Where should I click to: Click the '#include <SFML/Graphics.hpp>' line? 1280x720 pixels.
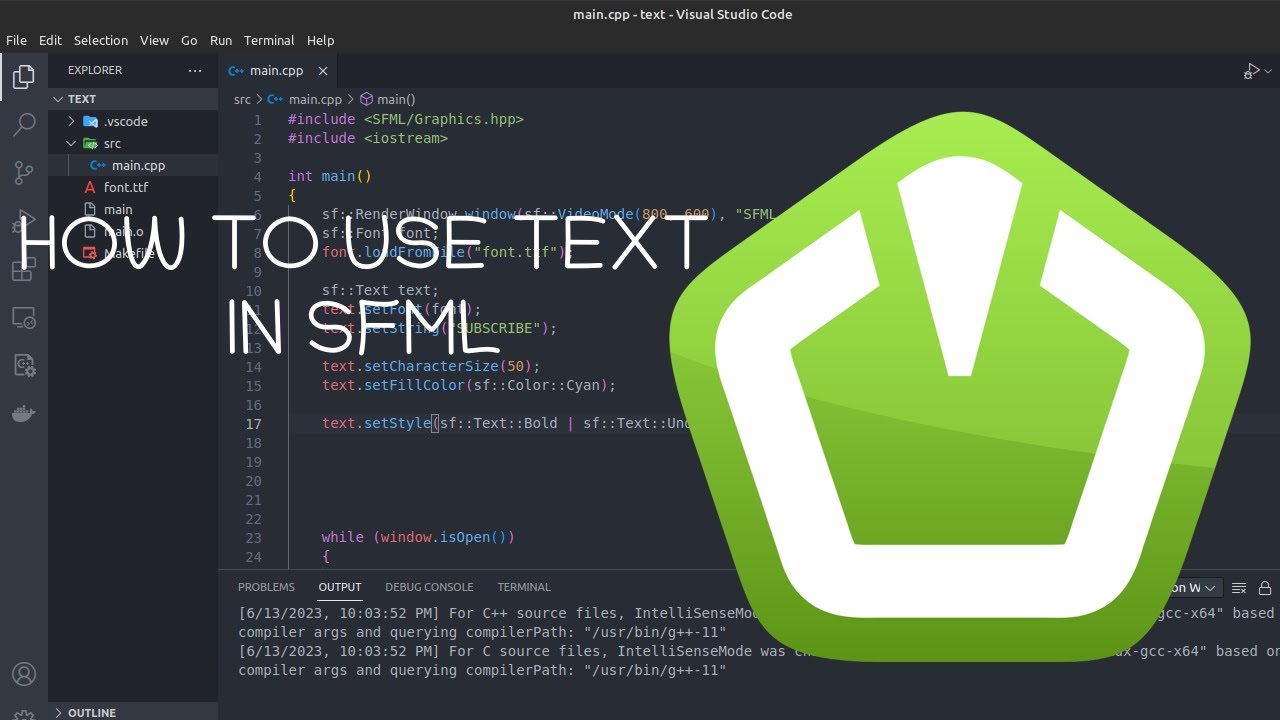click(x=406, y=119)
